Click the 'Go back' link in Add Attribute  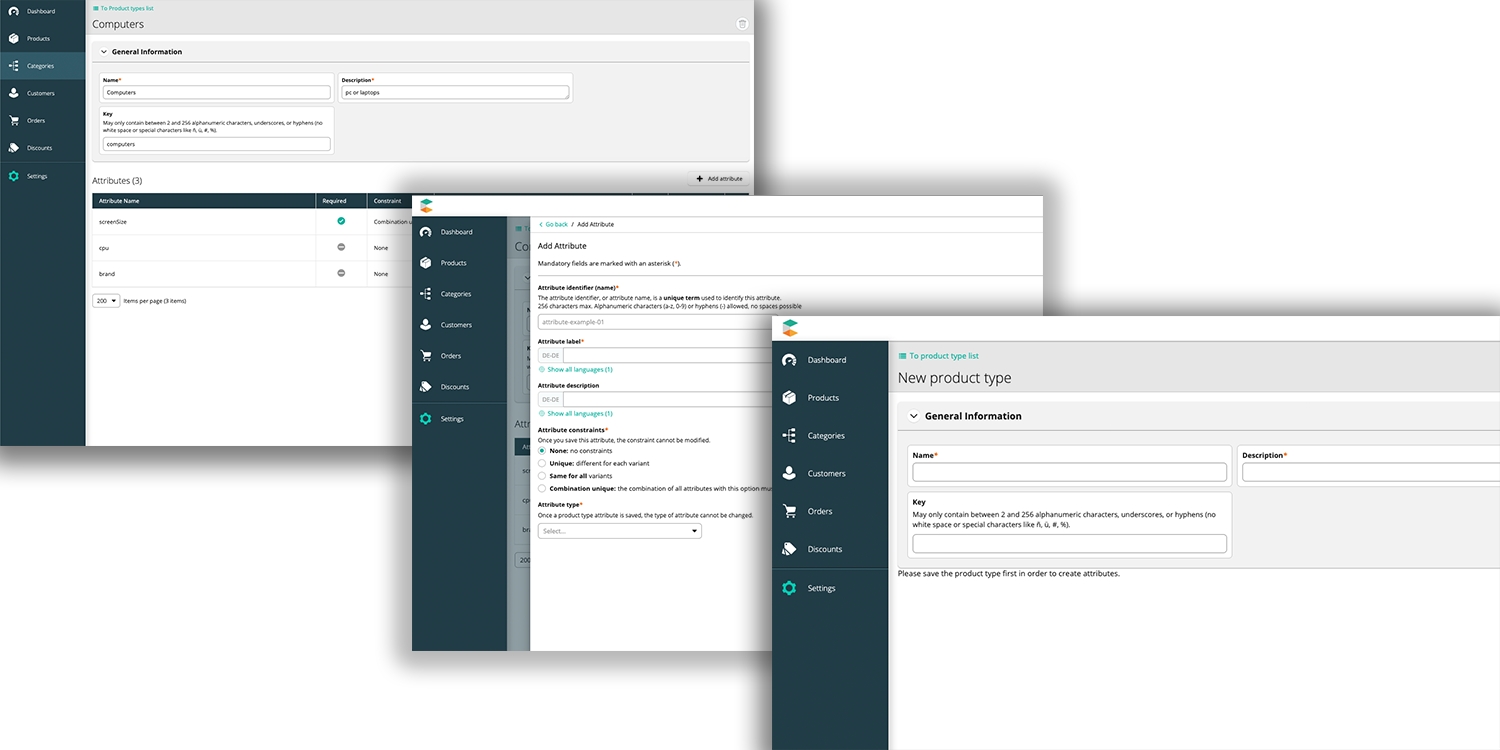(x=553, y=225)
